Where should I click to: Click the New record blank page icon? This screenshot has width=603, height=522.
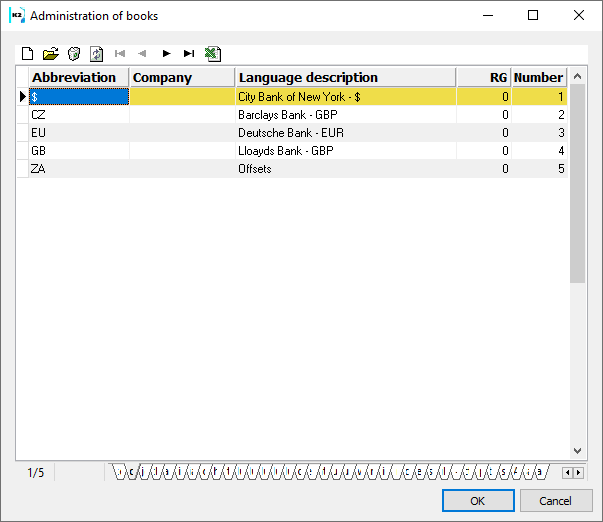coord(27,54)
